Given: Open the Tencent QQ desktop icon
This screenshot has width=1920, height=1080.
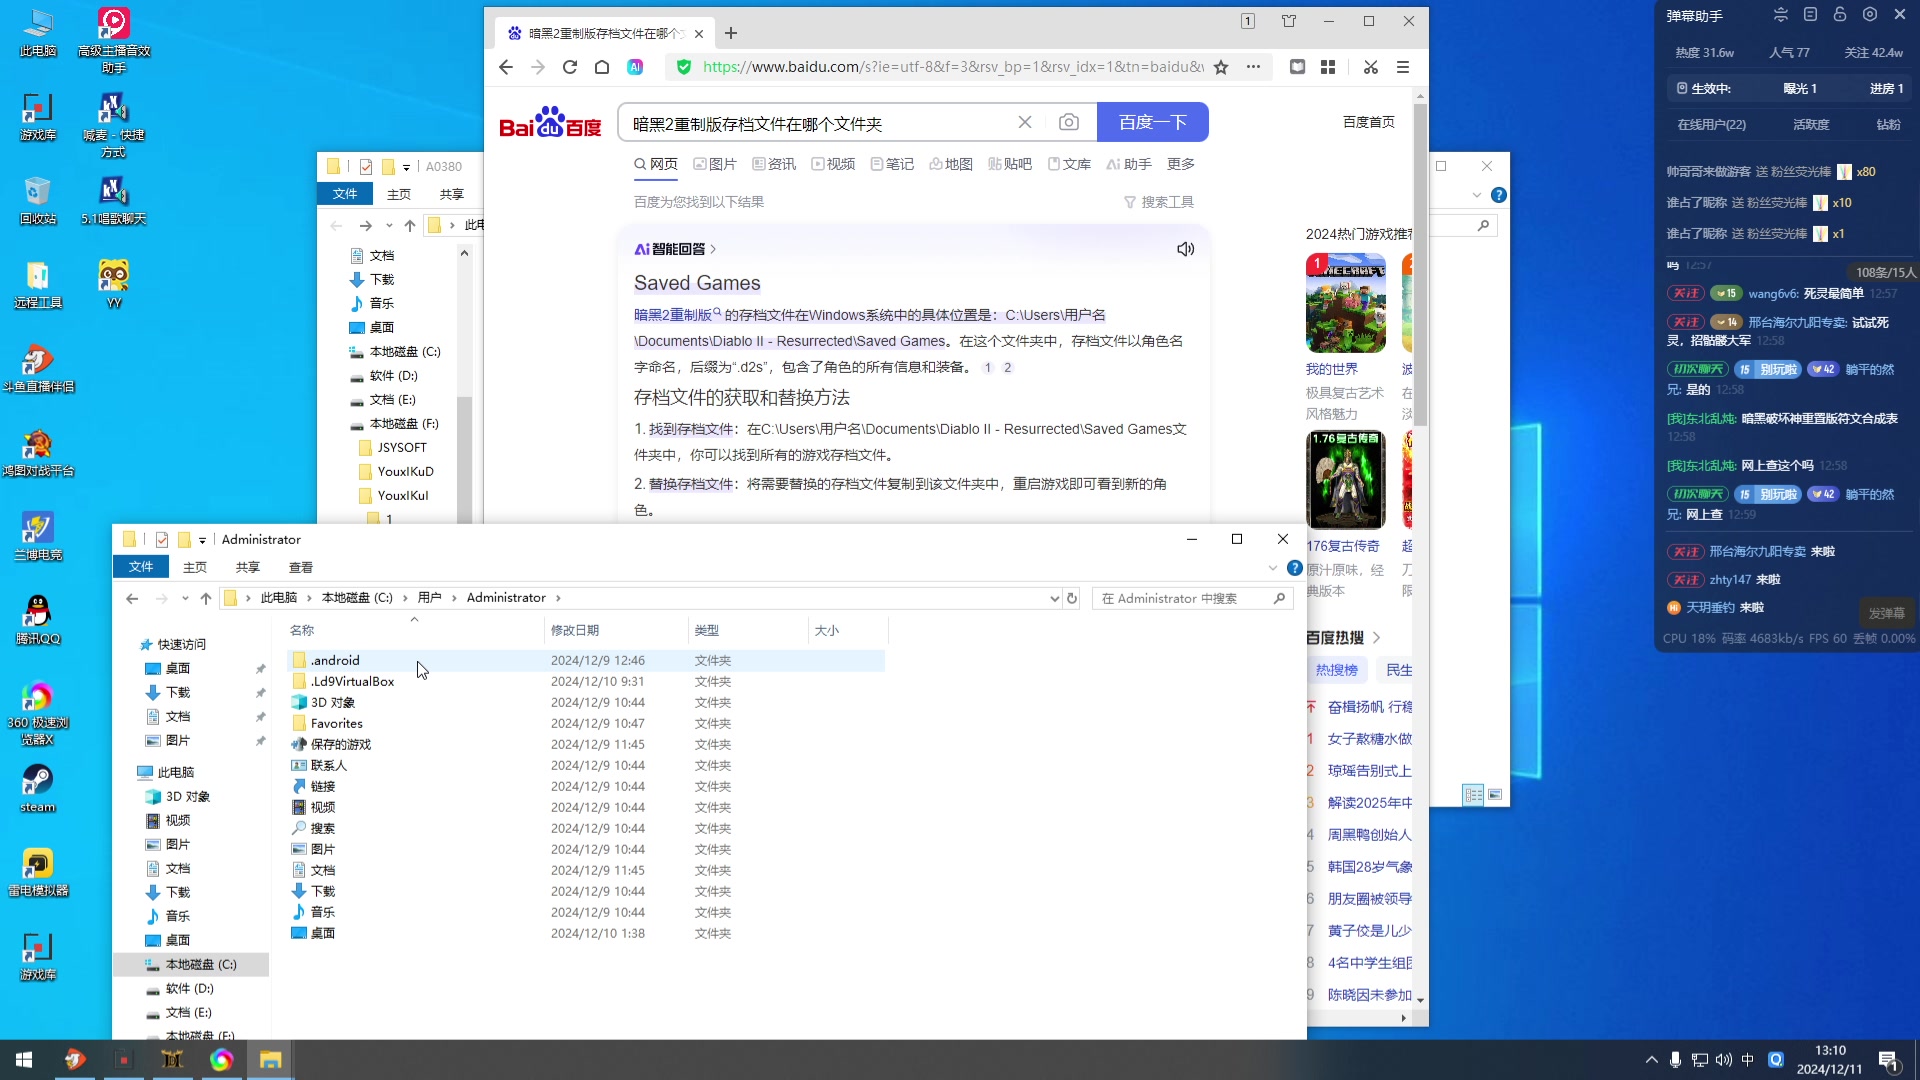Looking at the screenshot, I should 38,620.
